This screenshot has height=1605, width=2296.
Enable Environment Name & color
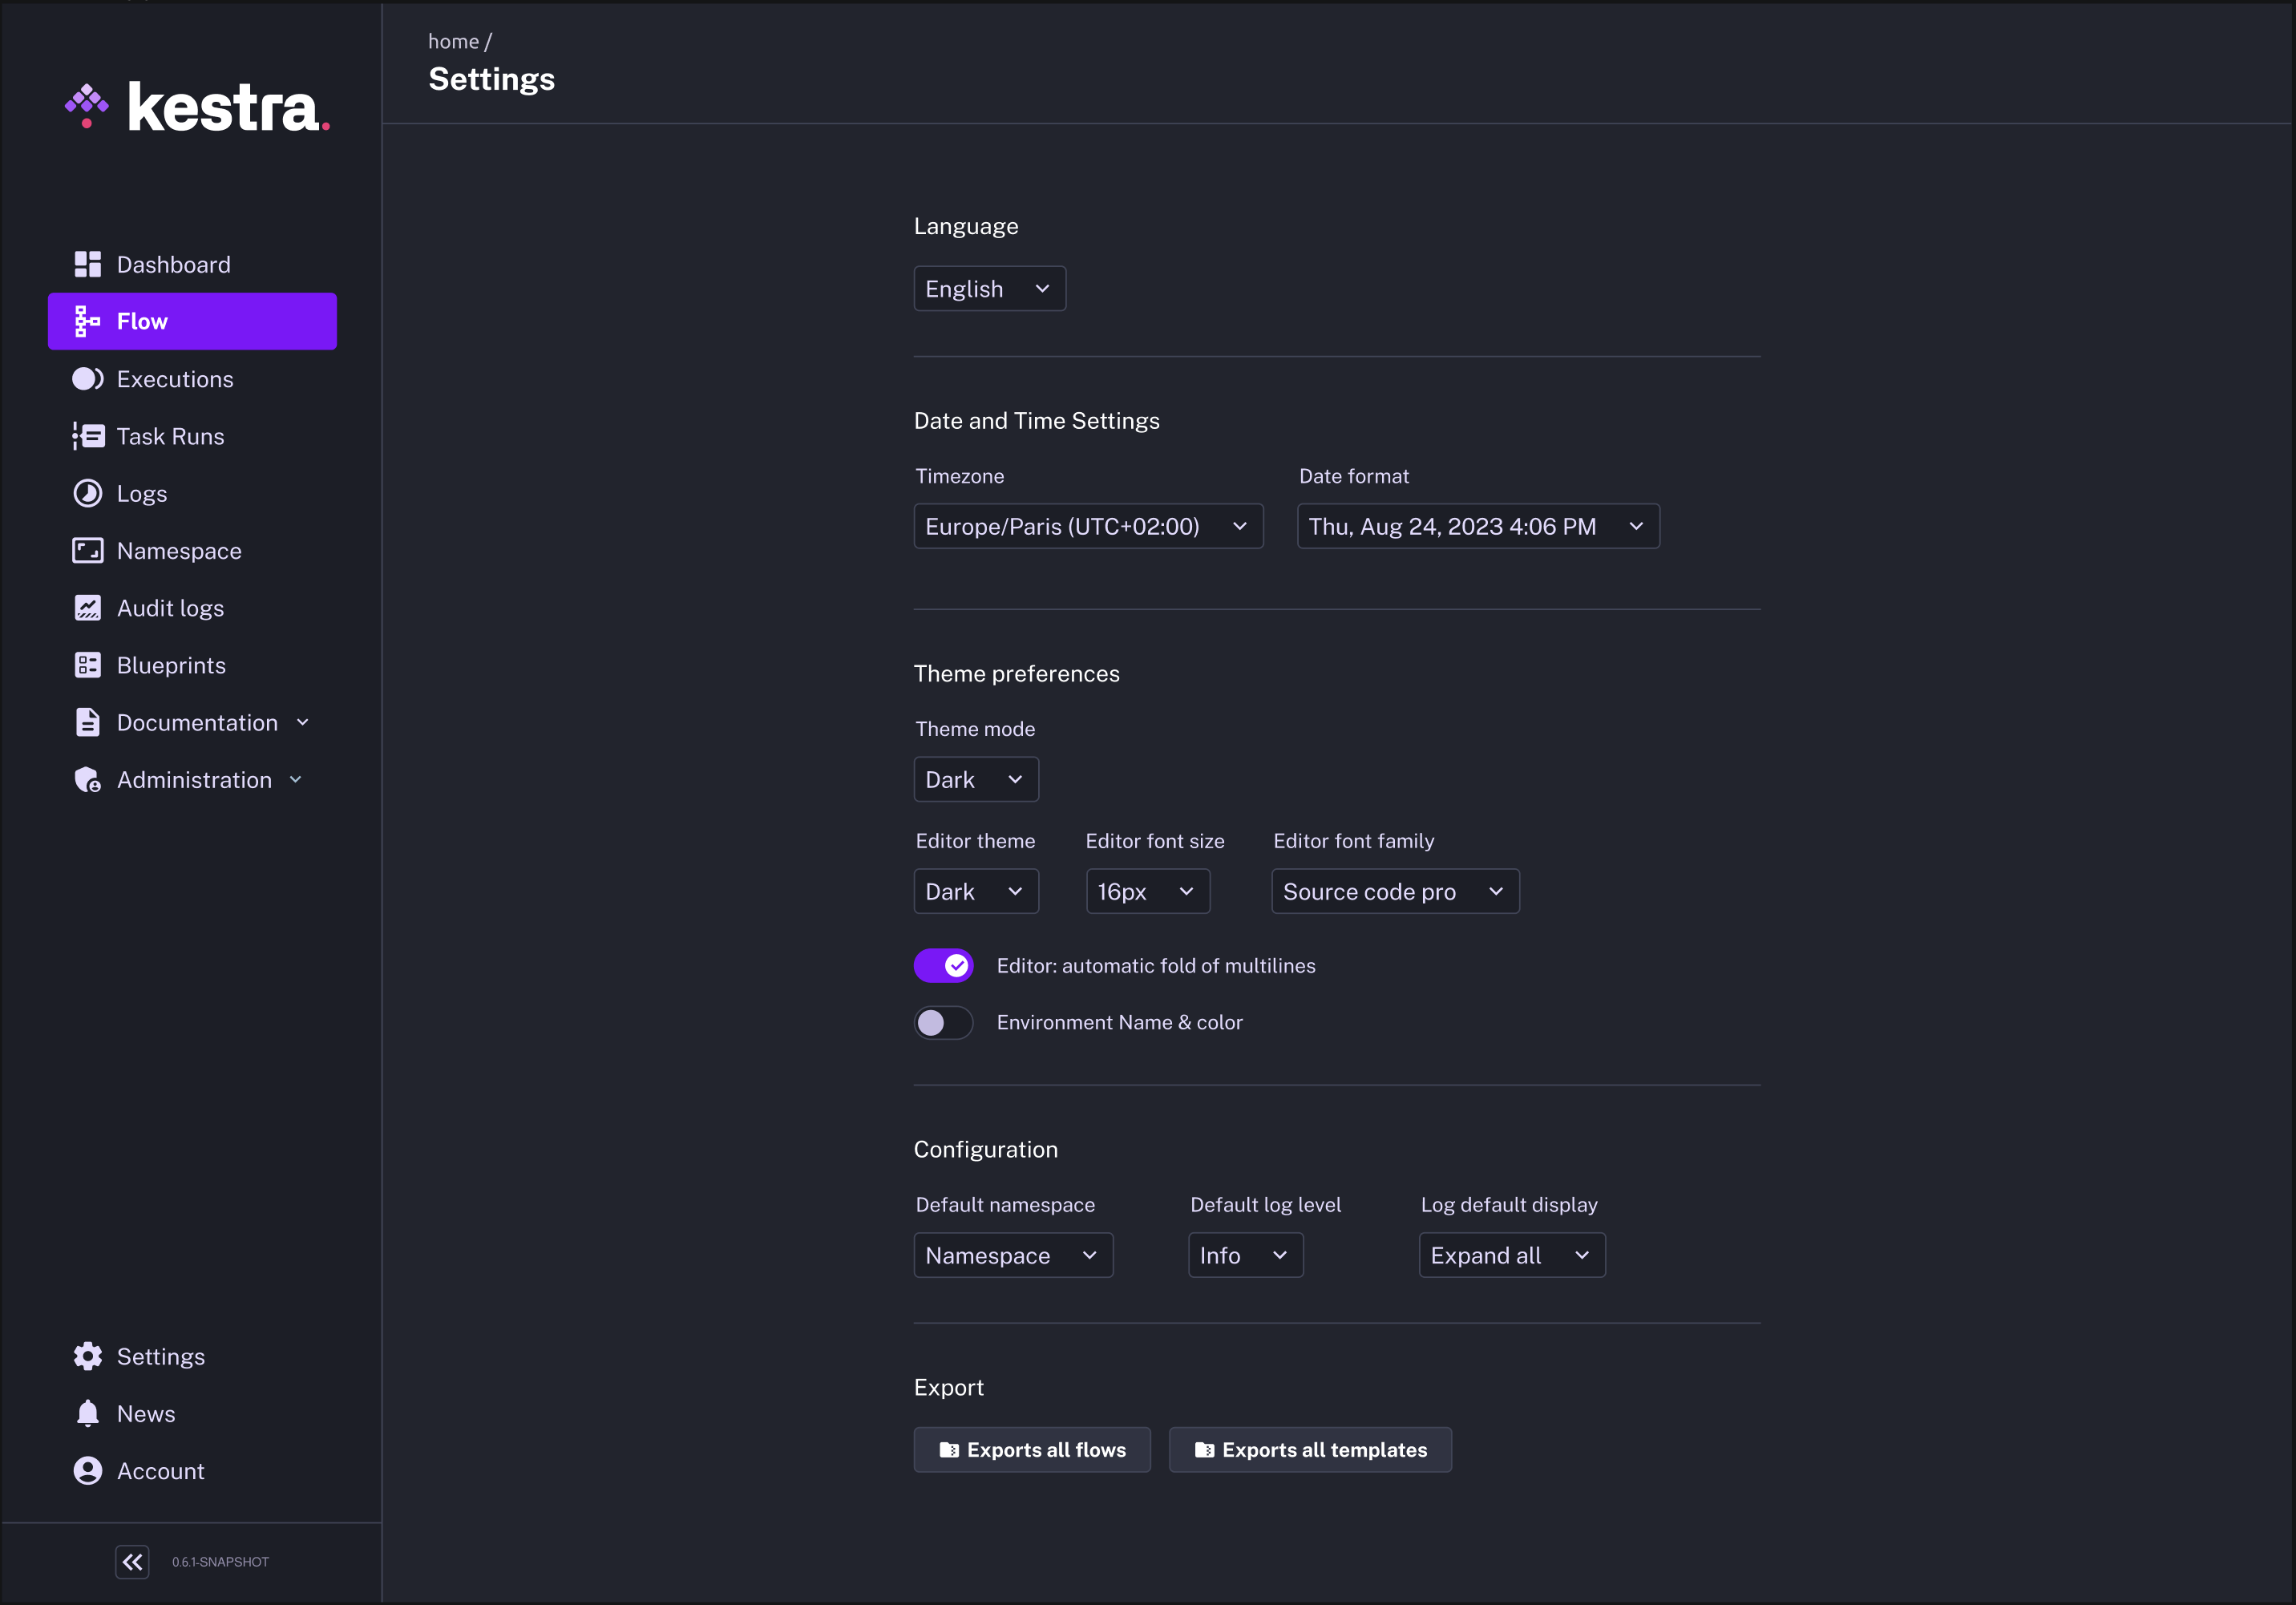pos(943,1022)
